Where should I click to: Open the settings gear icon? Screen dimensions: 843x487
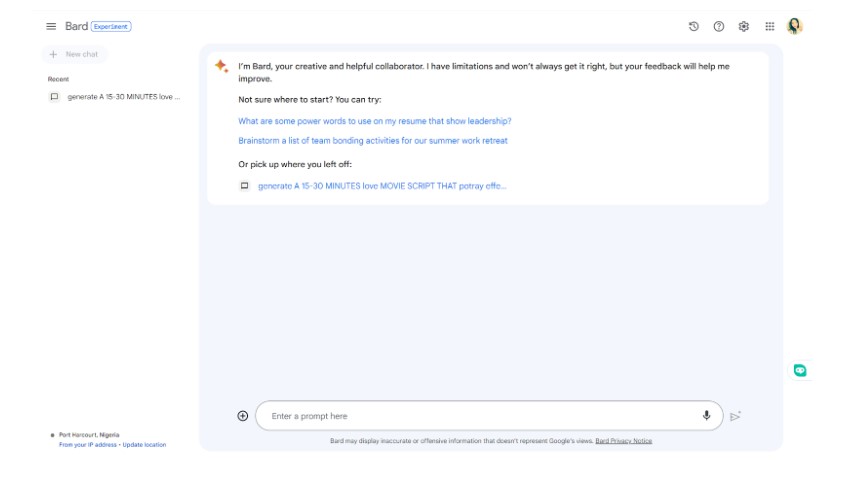743,26
